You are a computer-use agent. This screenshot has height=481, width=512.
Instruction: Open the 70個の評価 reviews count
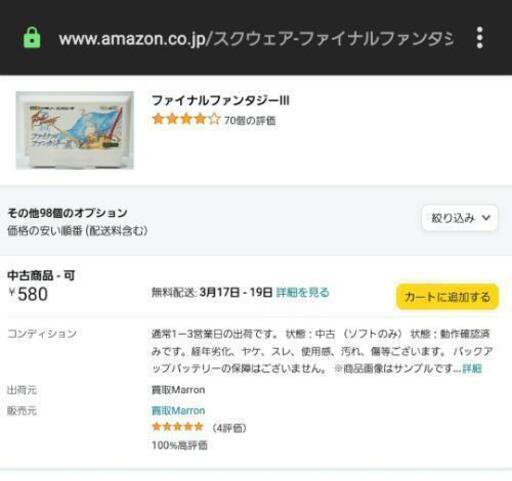(x=250, y=120)
